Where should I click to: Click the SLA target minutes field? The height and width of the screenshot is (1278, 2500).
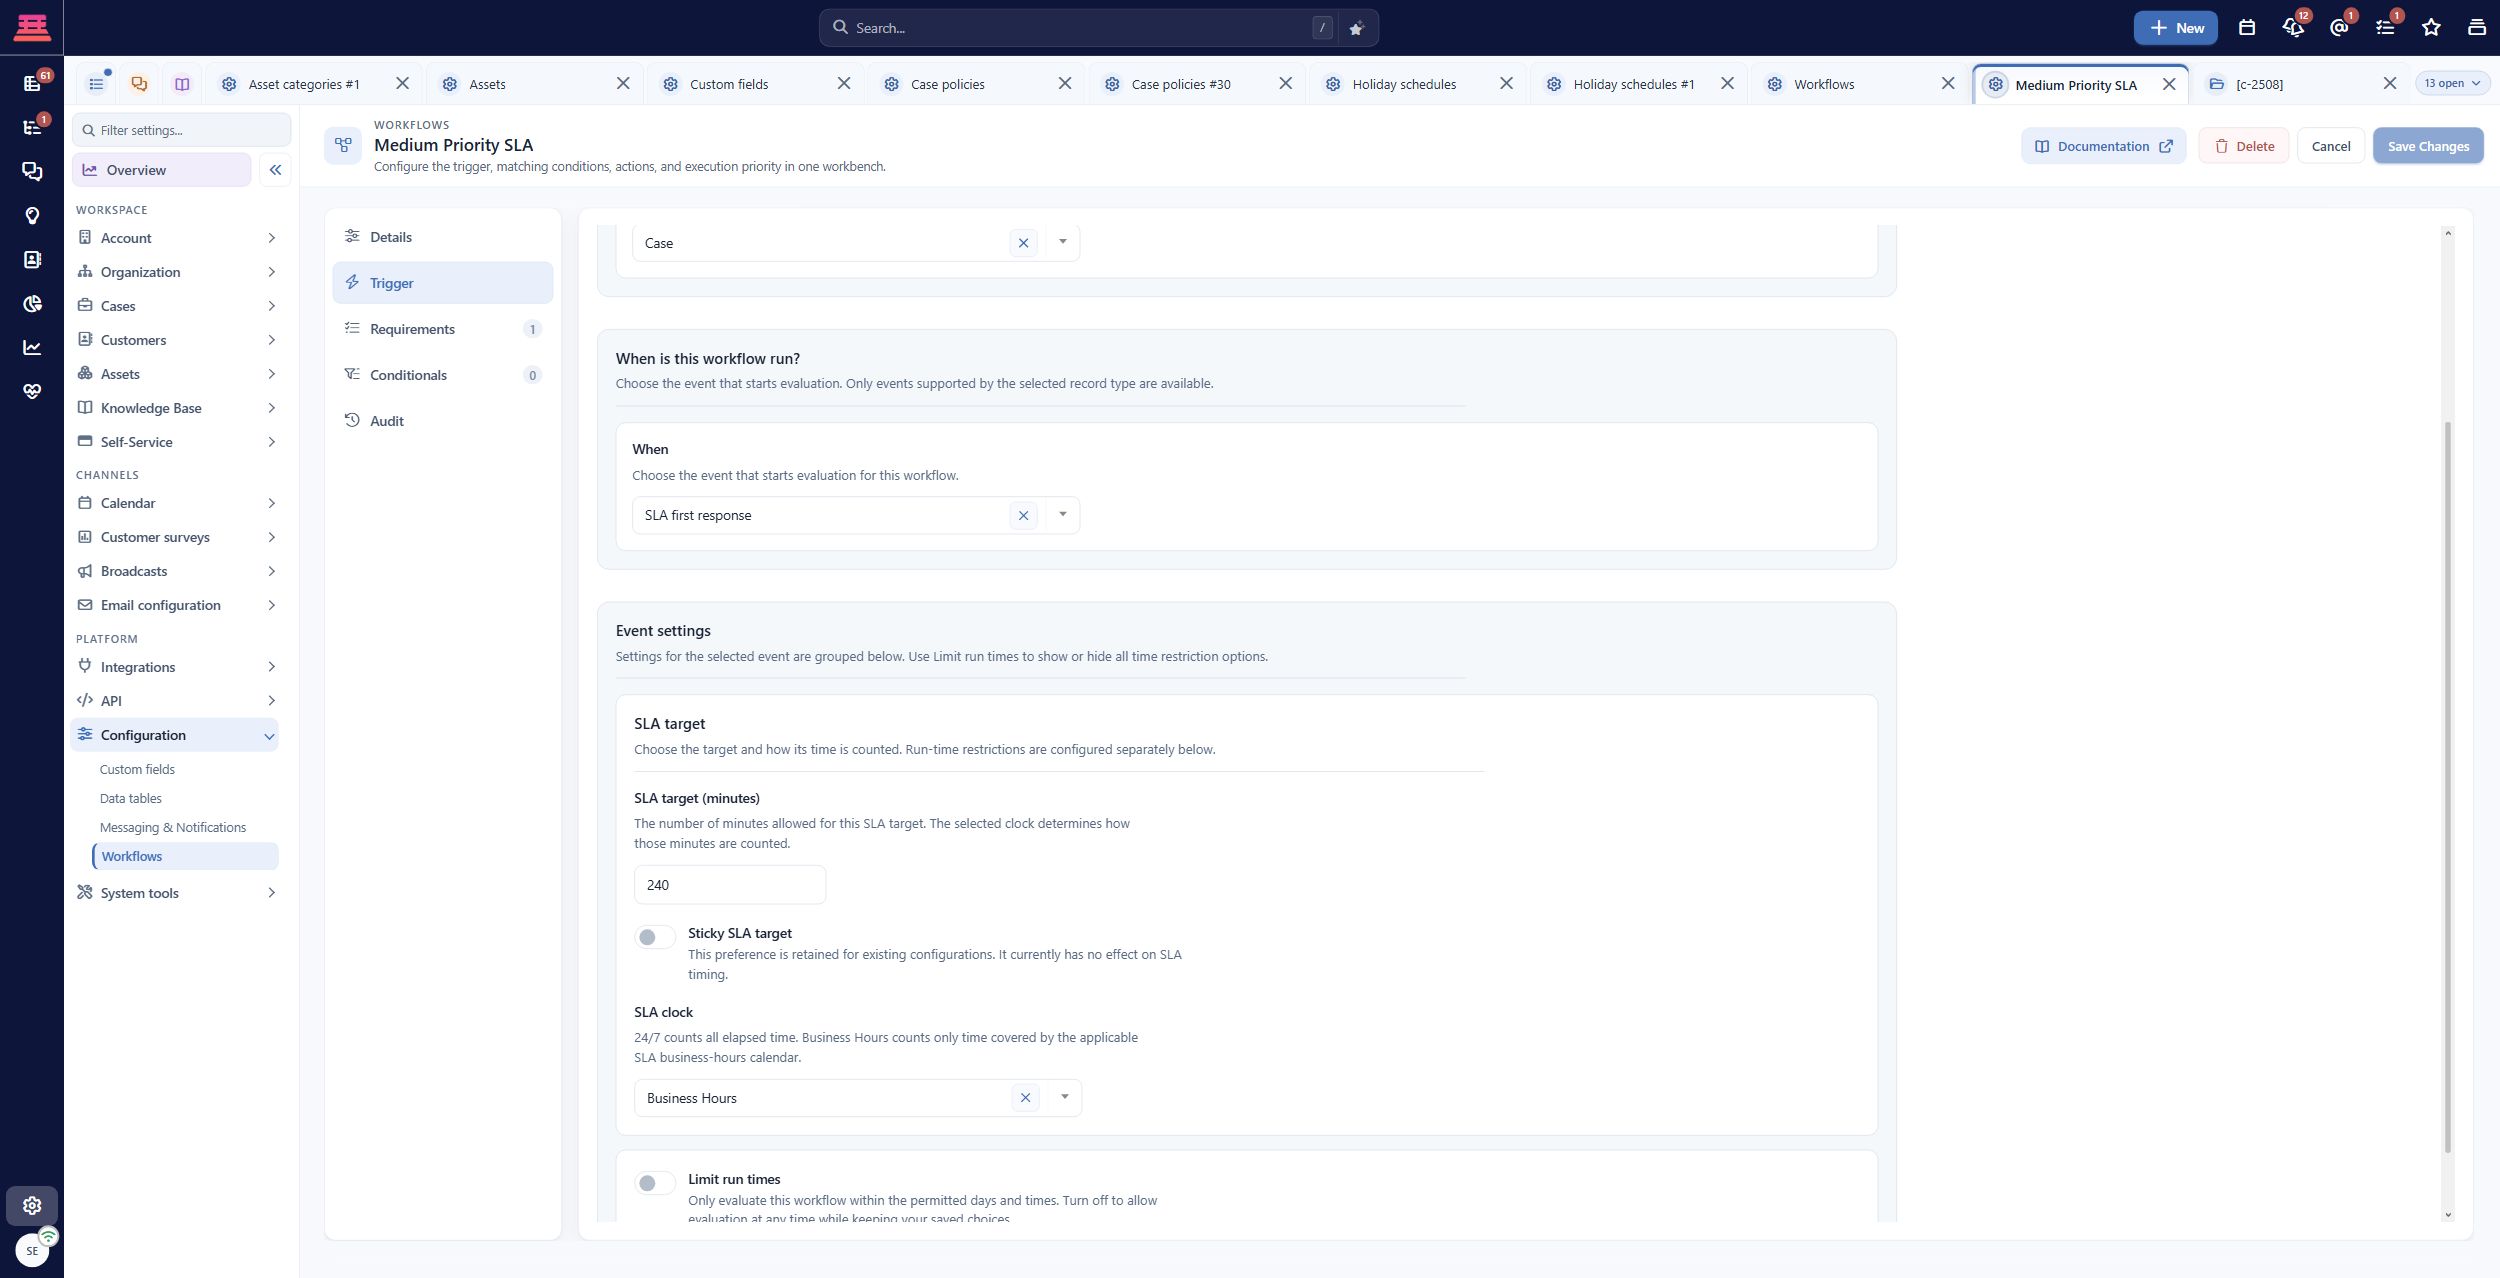tap(729, 885)
